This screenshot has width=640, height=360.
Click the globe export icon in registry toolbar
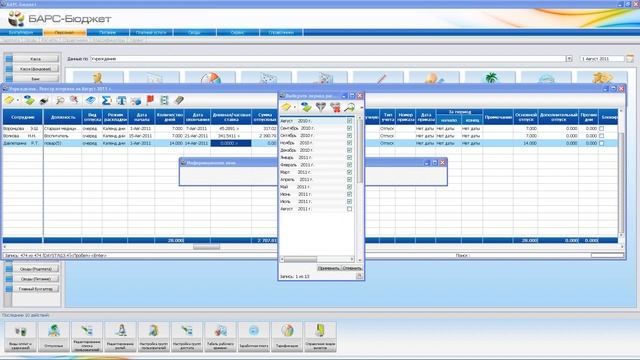tap(136, 100)
